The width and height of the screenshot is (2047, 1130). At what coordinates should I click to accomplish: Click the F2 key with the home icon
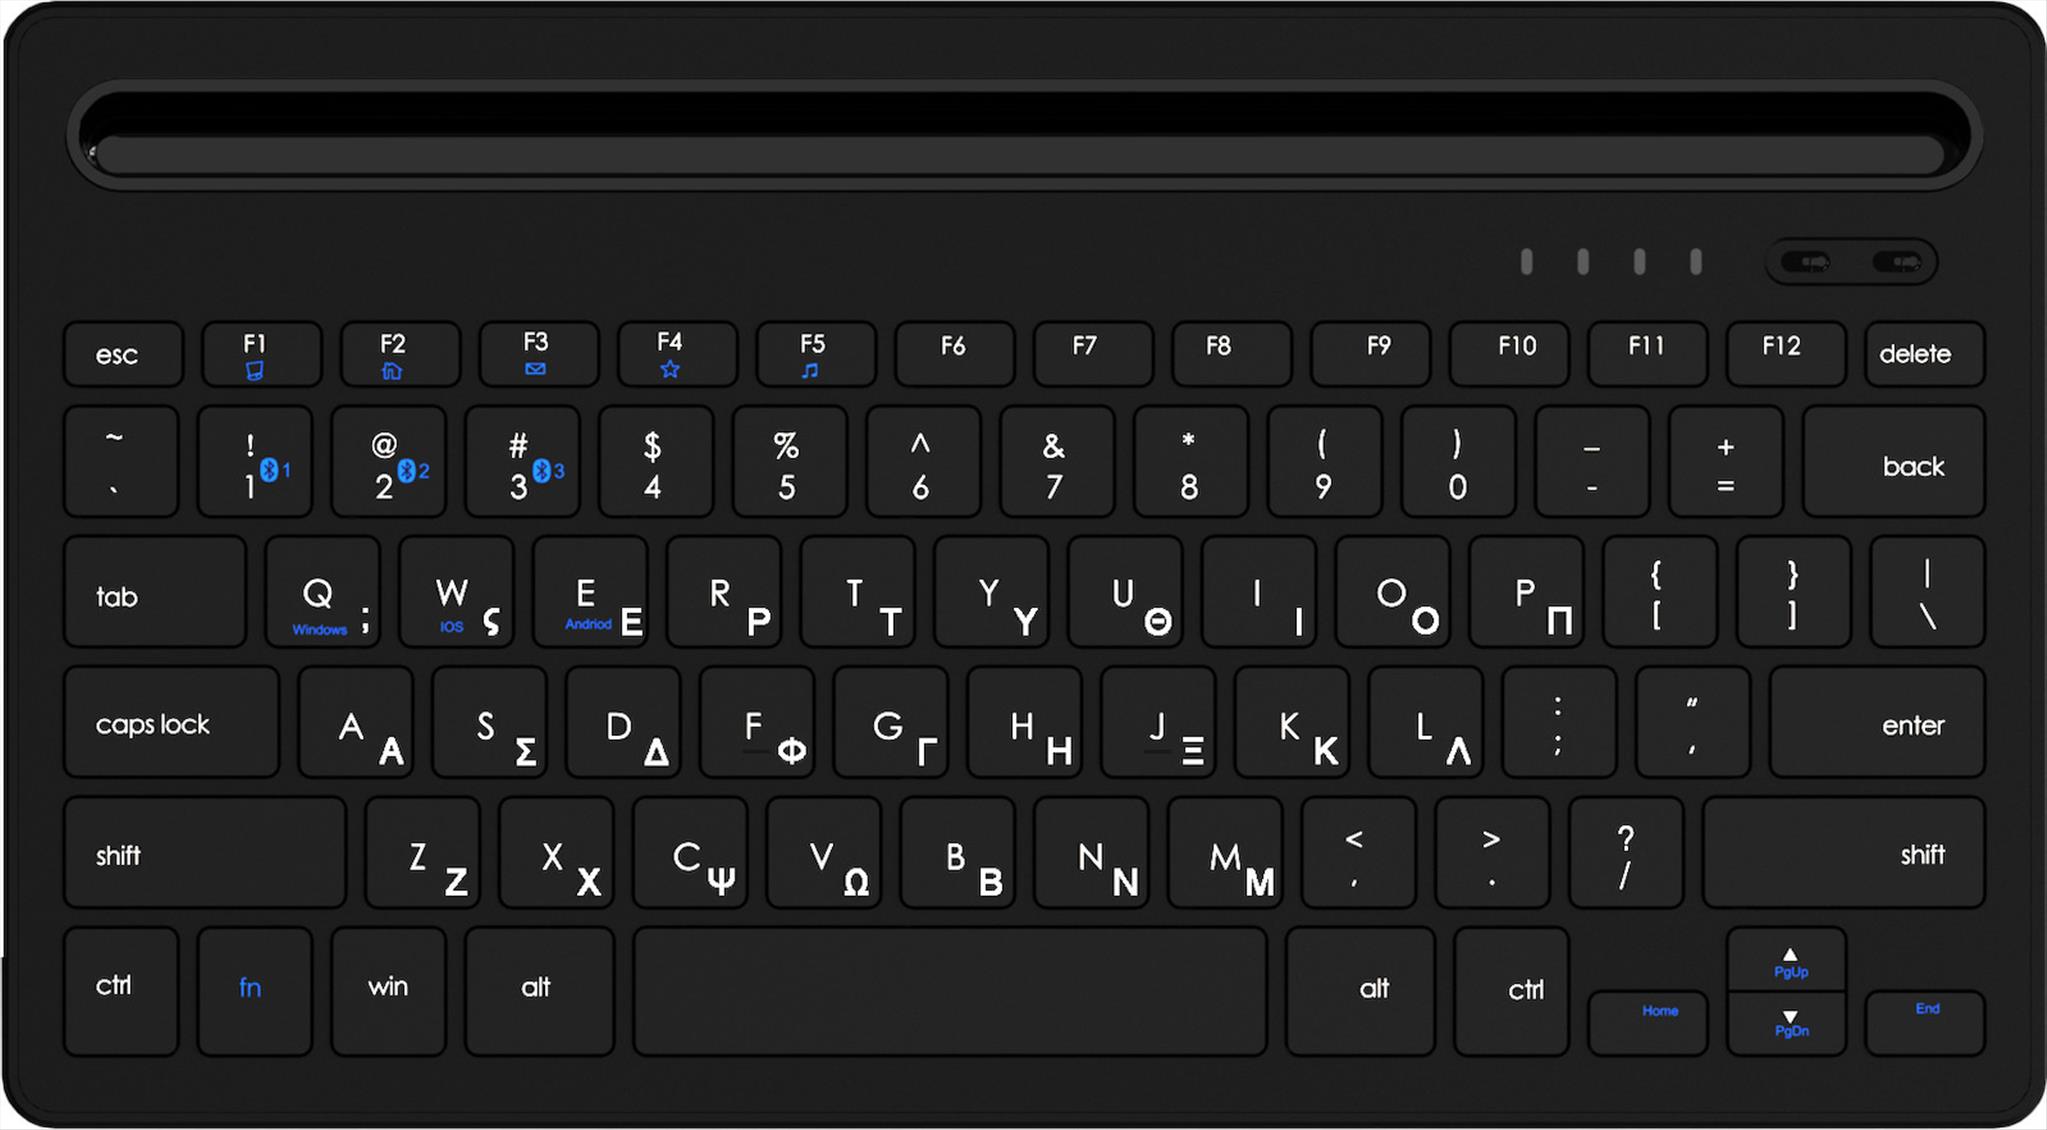(400, 354)
